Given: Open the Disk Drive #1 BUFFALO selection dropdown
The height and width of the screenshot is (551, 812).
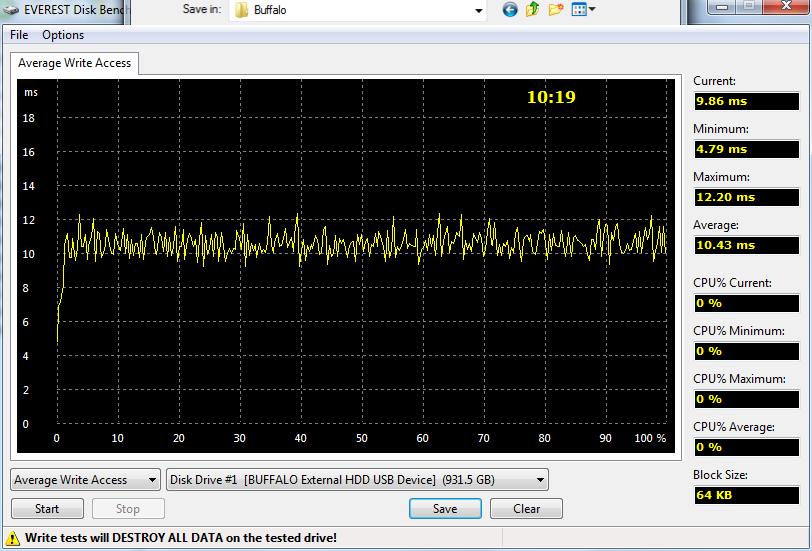Looking at the screenshot, I should point(357,480).
